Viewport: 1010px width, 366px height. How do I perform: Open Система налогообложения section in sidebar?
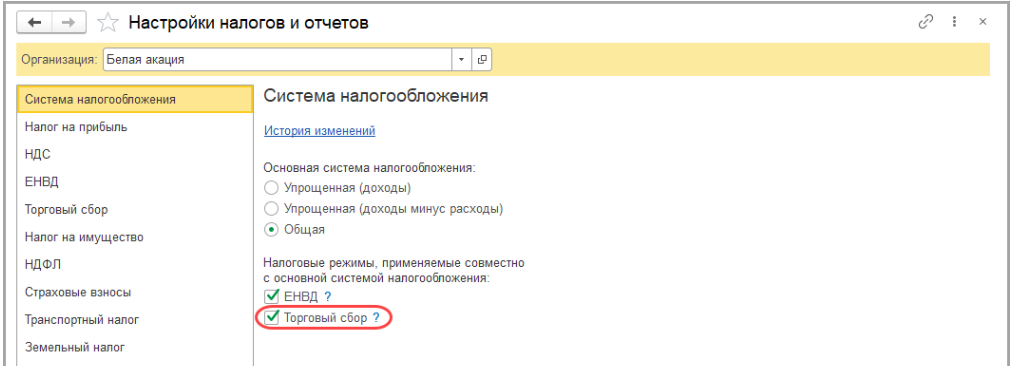tap(135, 100)
